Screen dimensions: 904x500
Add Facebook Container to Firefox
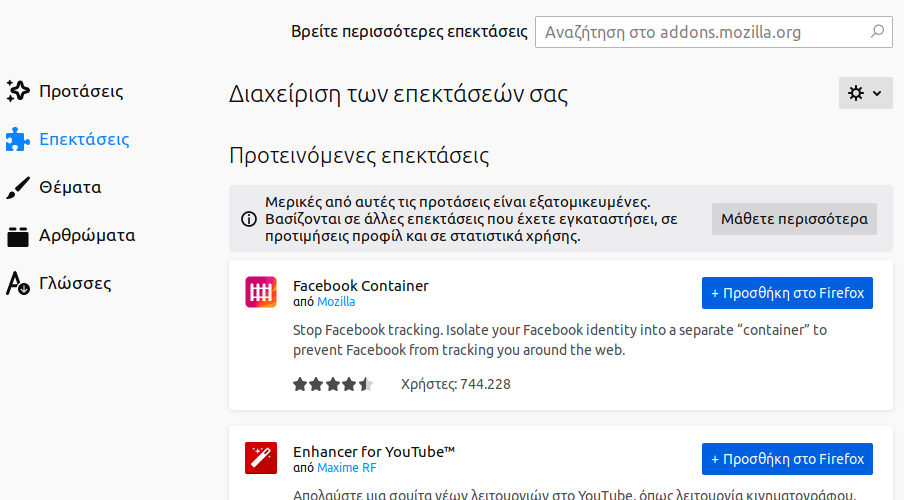787,293
